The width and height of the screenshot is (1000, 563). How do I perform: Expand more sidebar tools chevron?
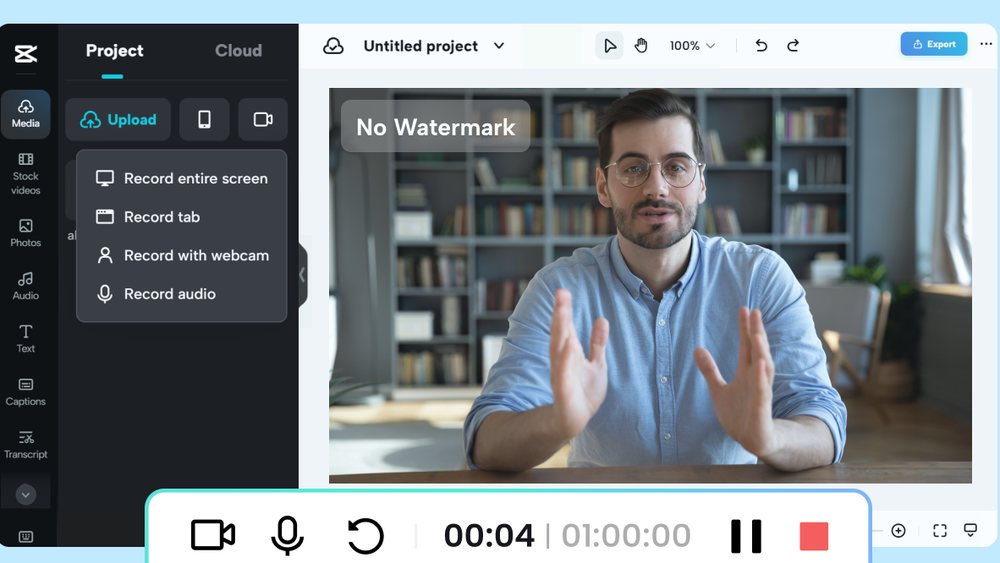pos(26,494)
